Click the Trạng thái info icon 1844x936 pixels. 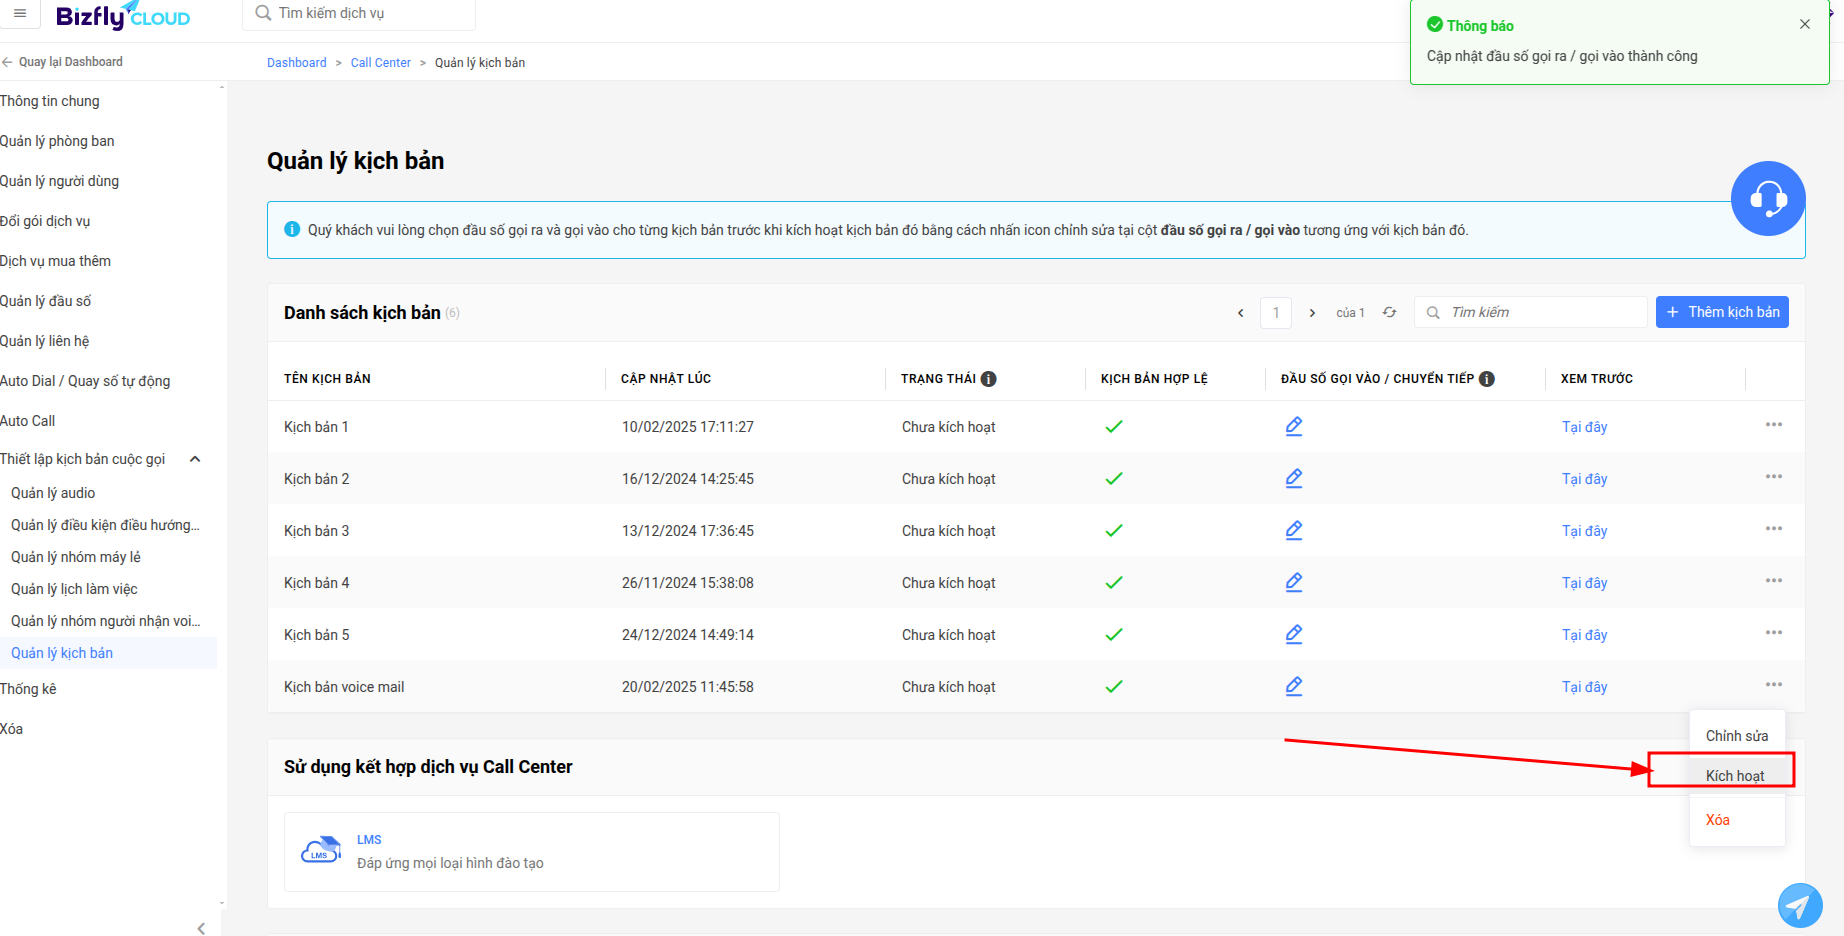click(989, 379)
